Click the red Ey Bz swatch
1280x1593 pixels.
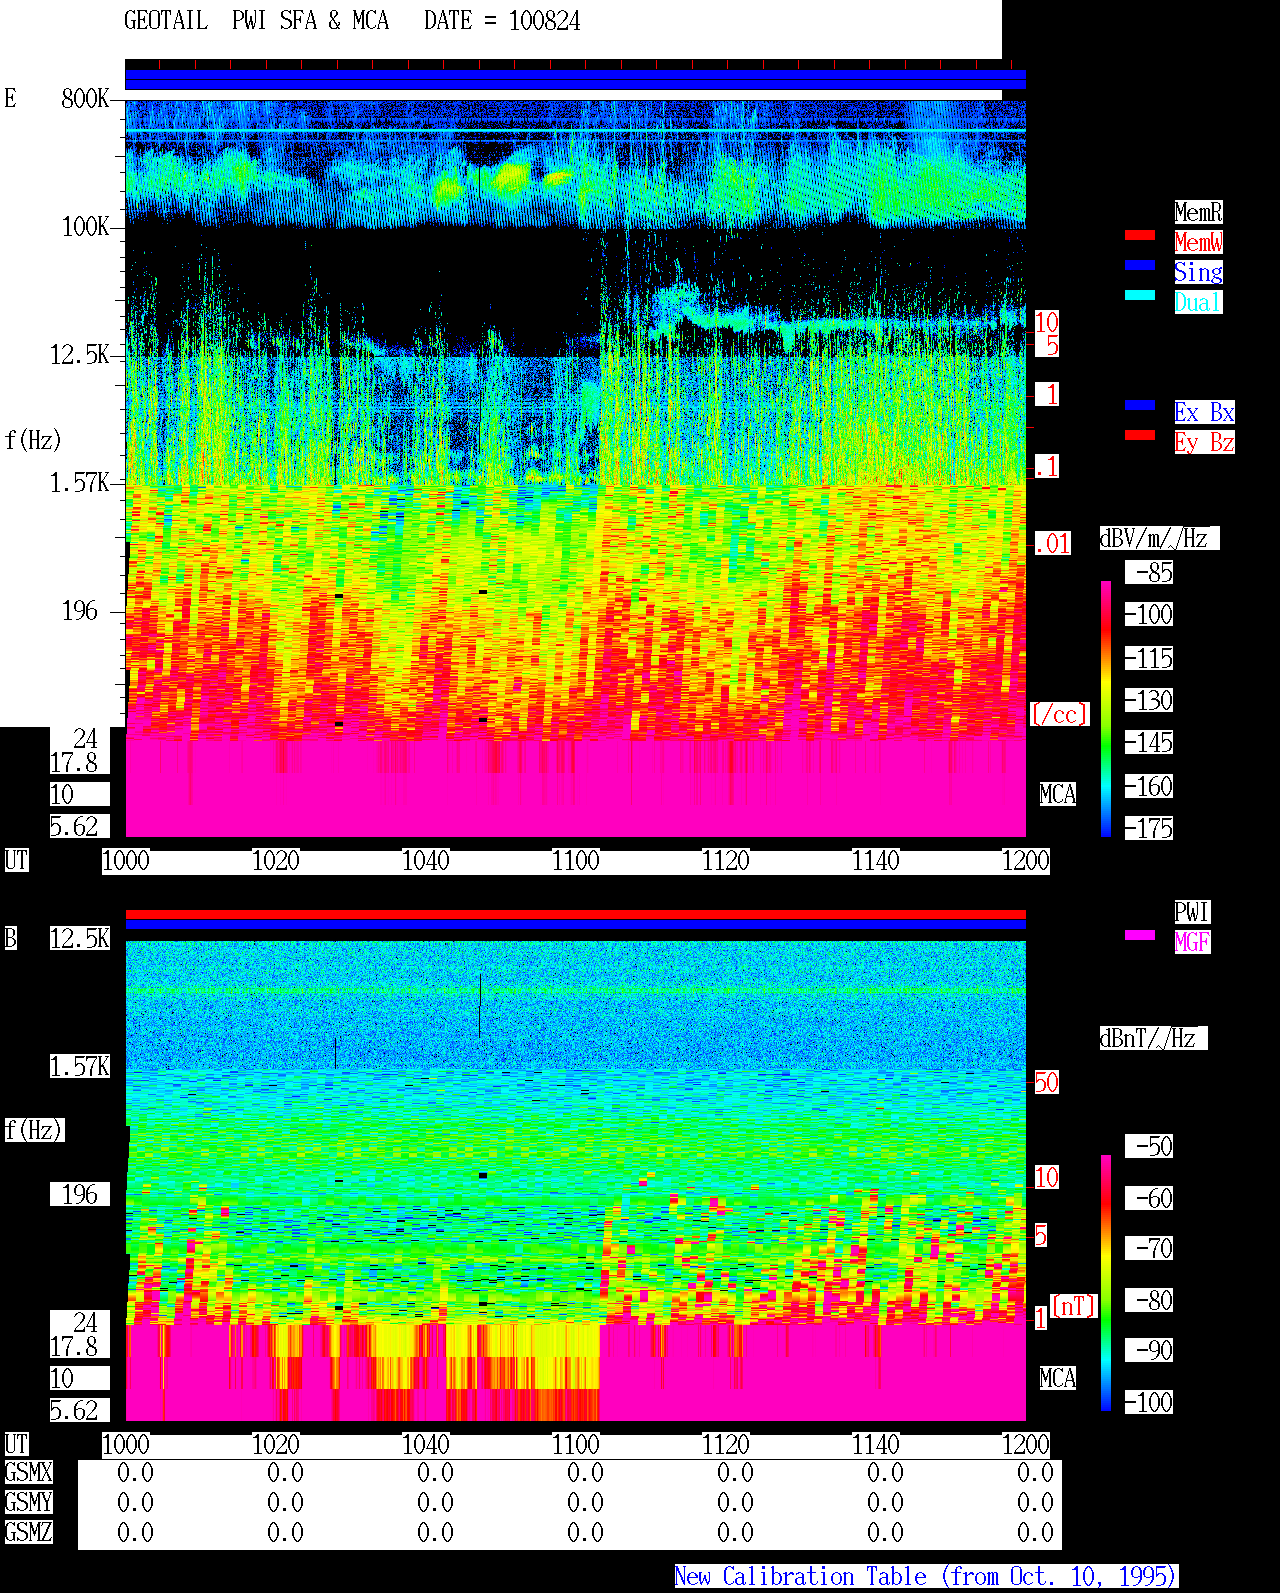point(1140,435)
